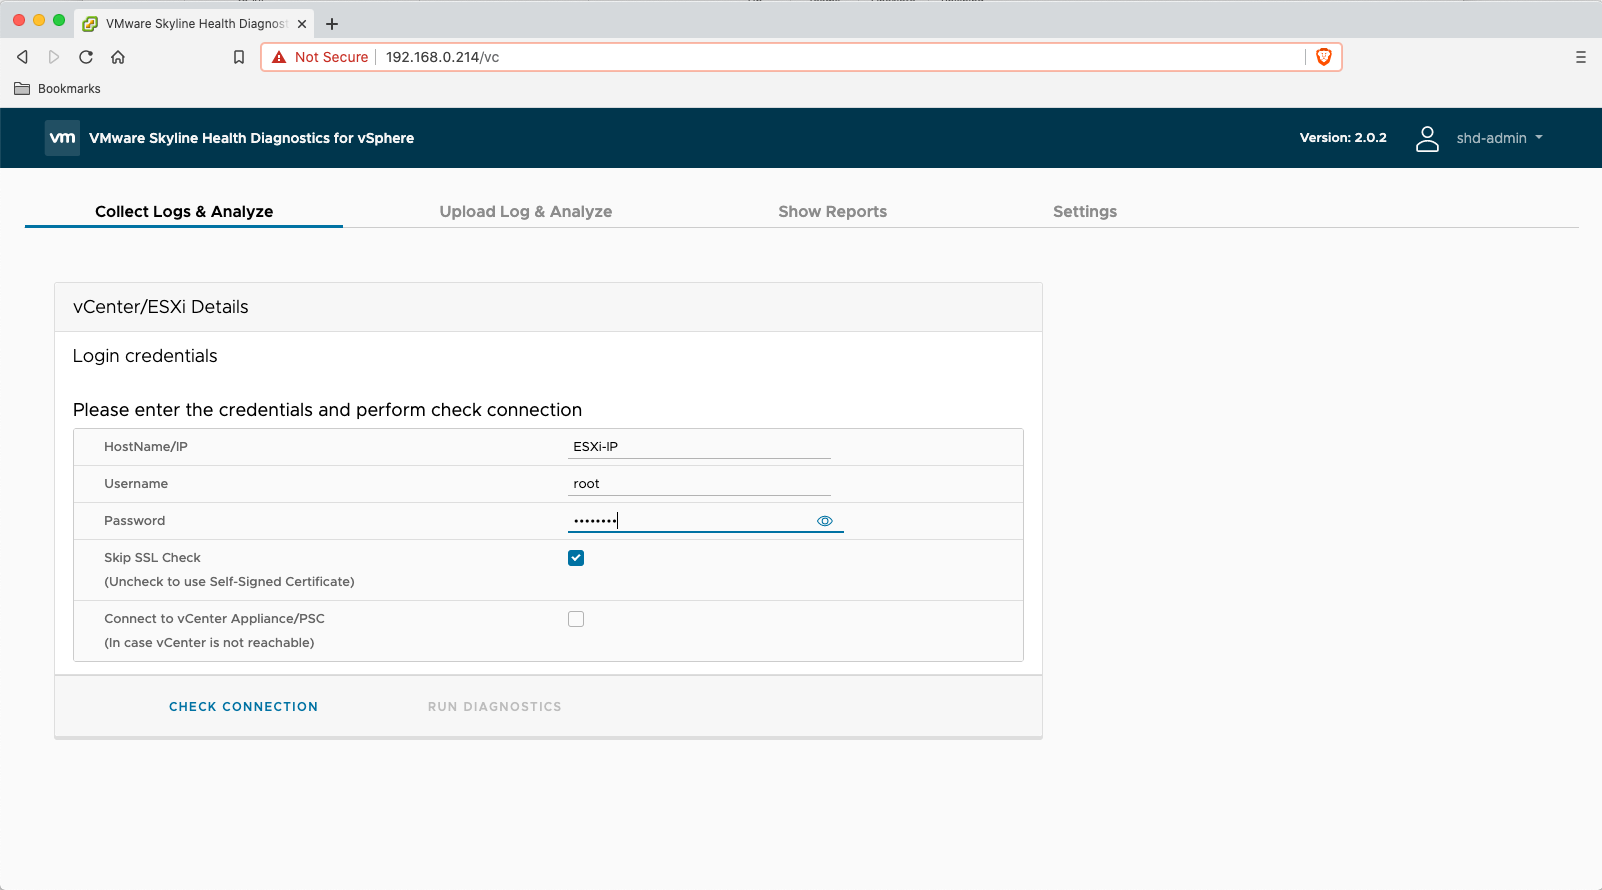Screen dimensions: 1602x890
Task: Reload the page with the refresh icon
Action: [x=86, y=57]
